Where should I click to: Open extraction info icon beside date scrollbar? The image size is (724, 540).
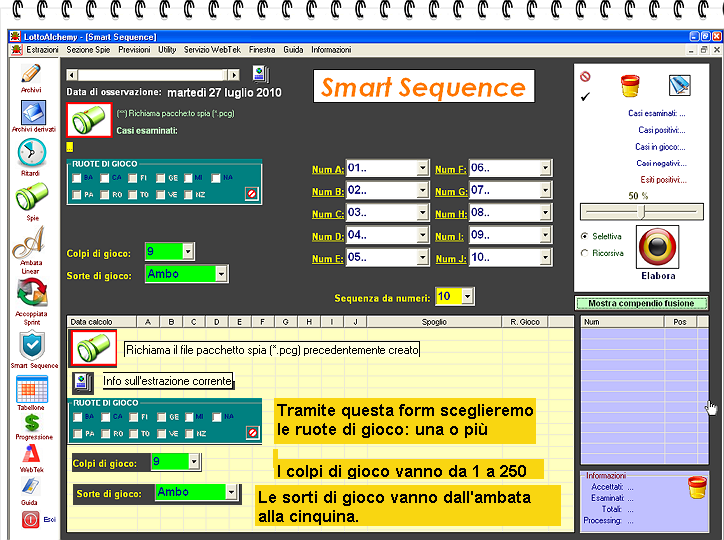pyautogui.click(x=261, y=73)
